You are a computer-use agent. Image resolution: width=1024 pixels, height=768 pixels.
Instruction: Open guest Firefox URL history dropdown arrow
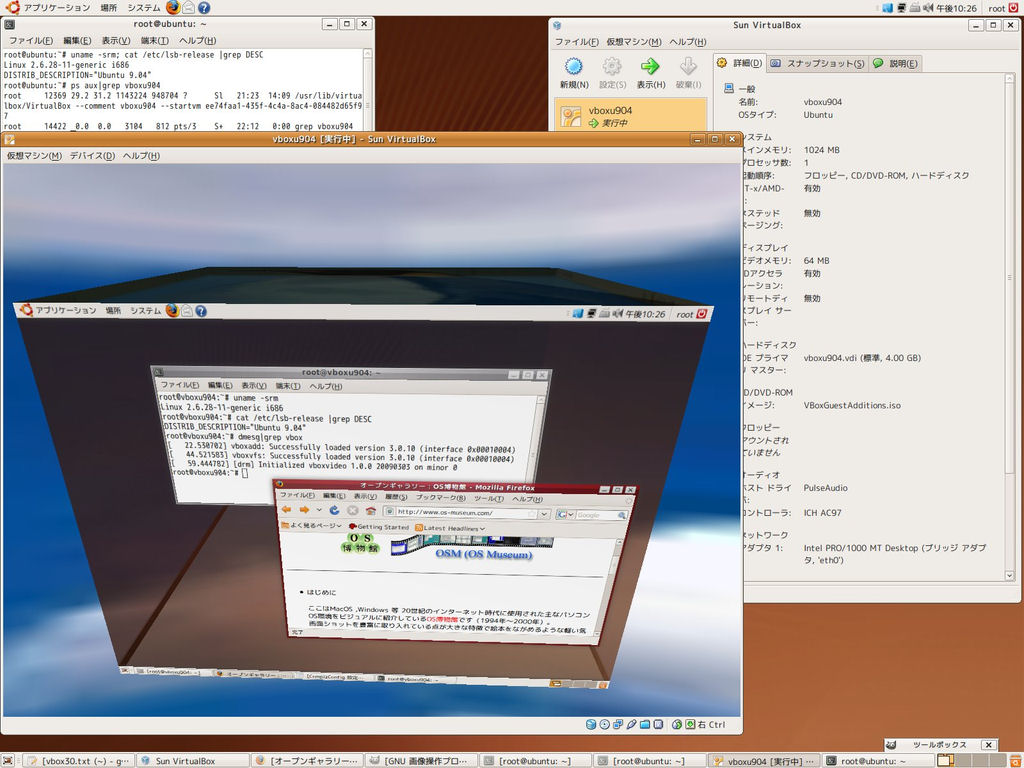pos(544,514)
